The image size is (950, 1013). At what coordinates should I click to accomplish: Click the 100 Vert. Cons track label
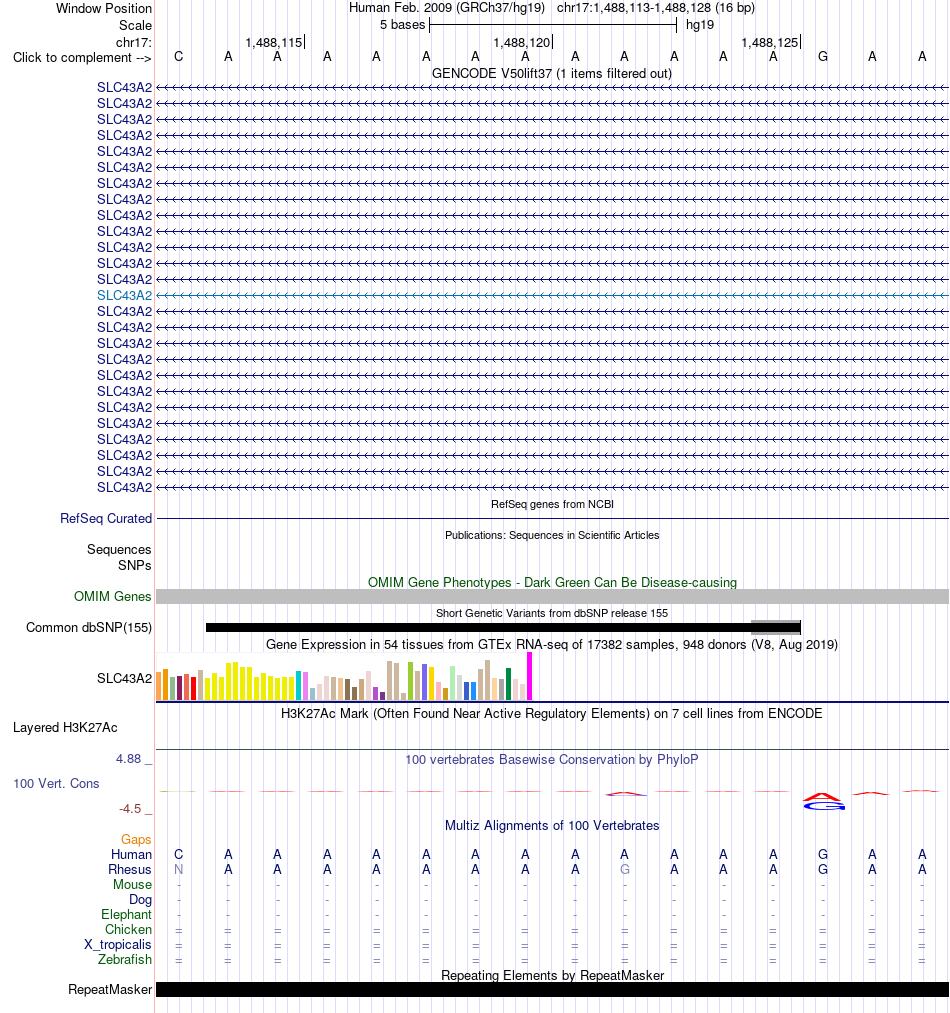(56, 783)
